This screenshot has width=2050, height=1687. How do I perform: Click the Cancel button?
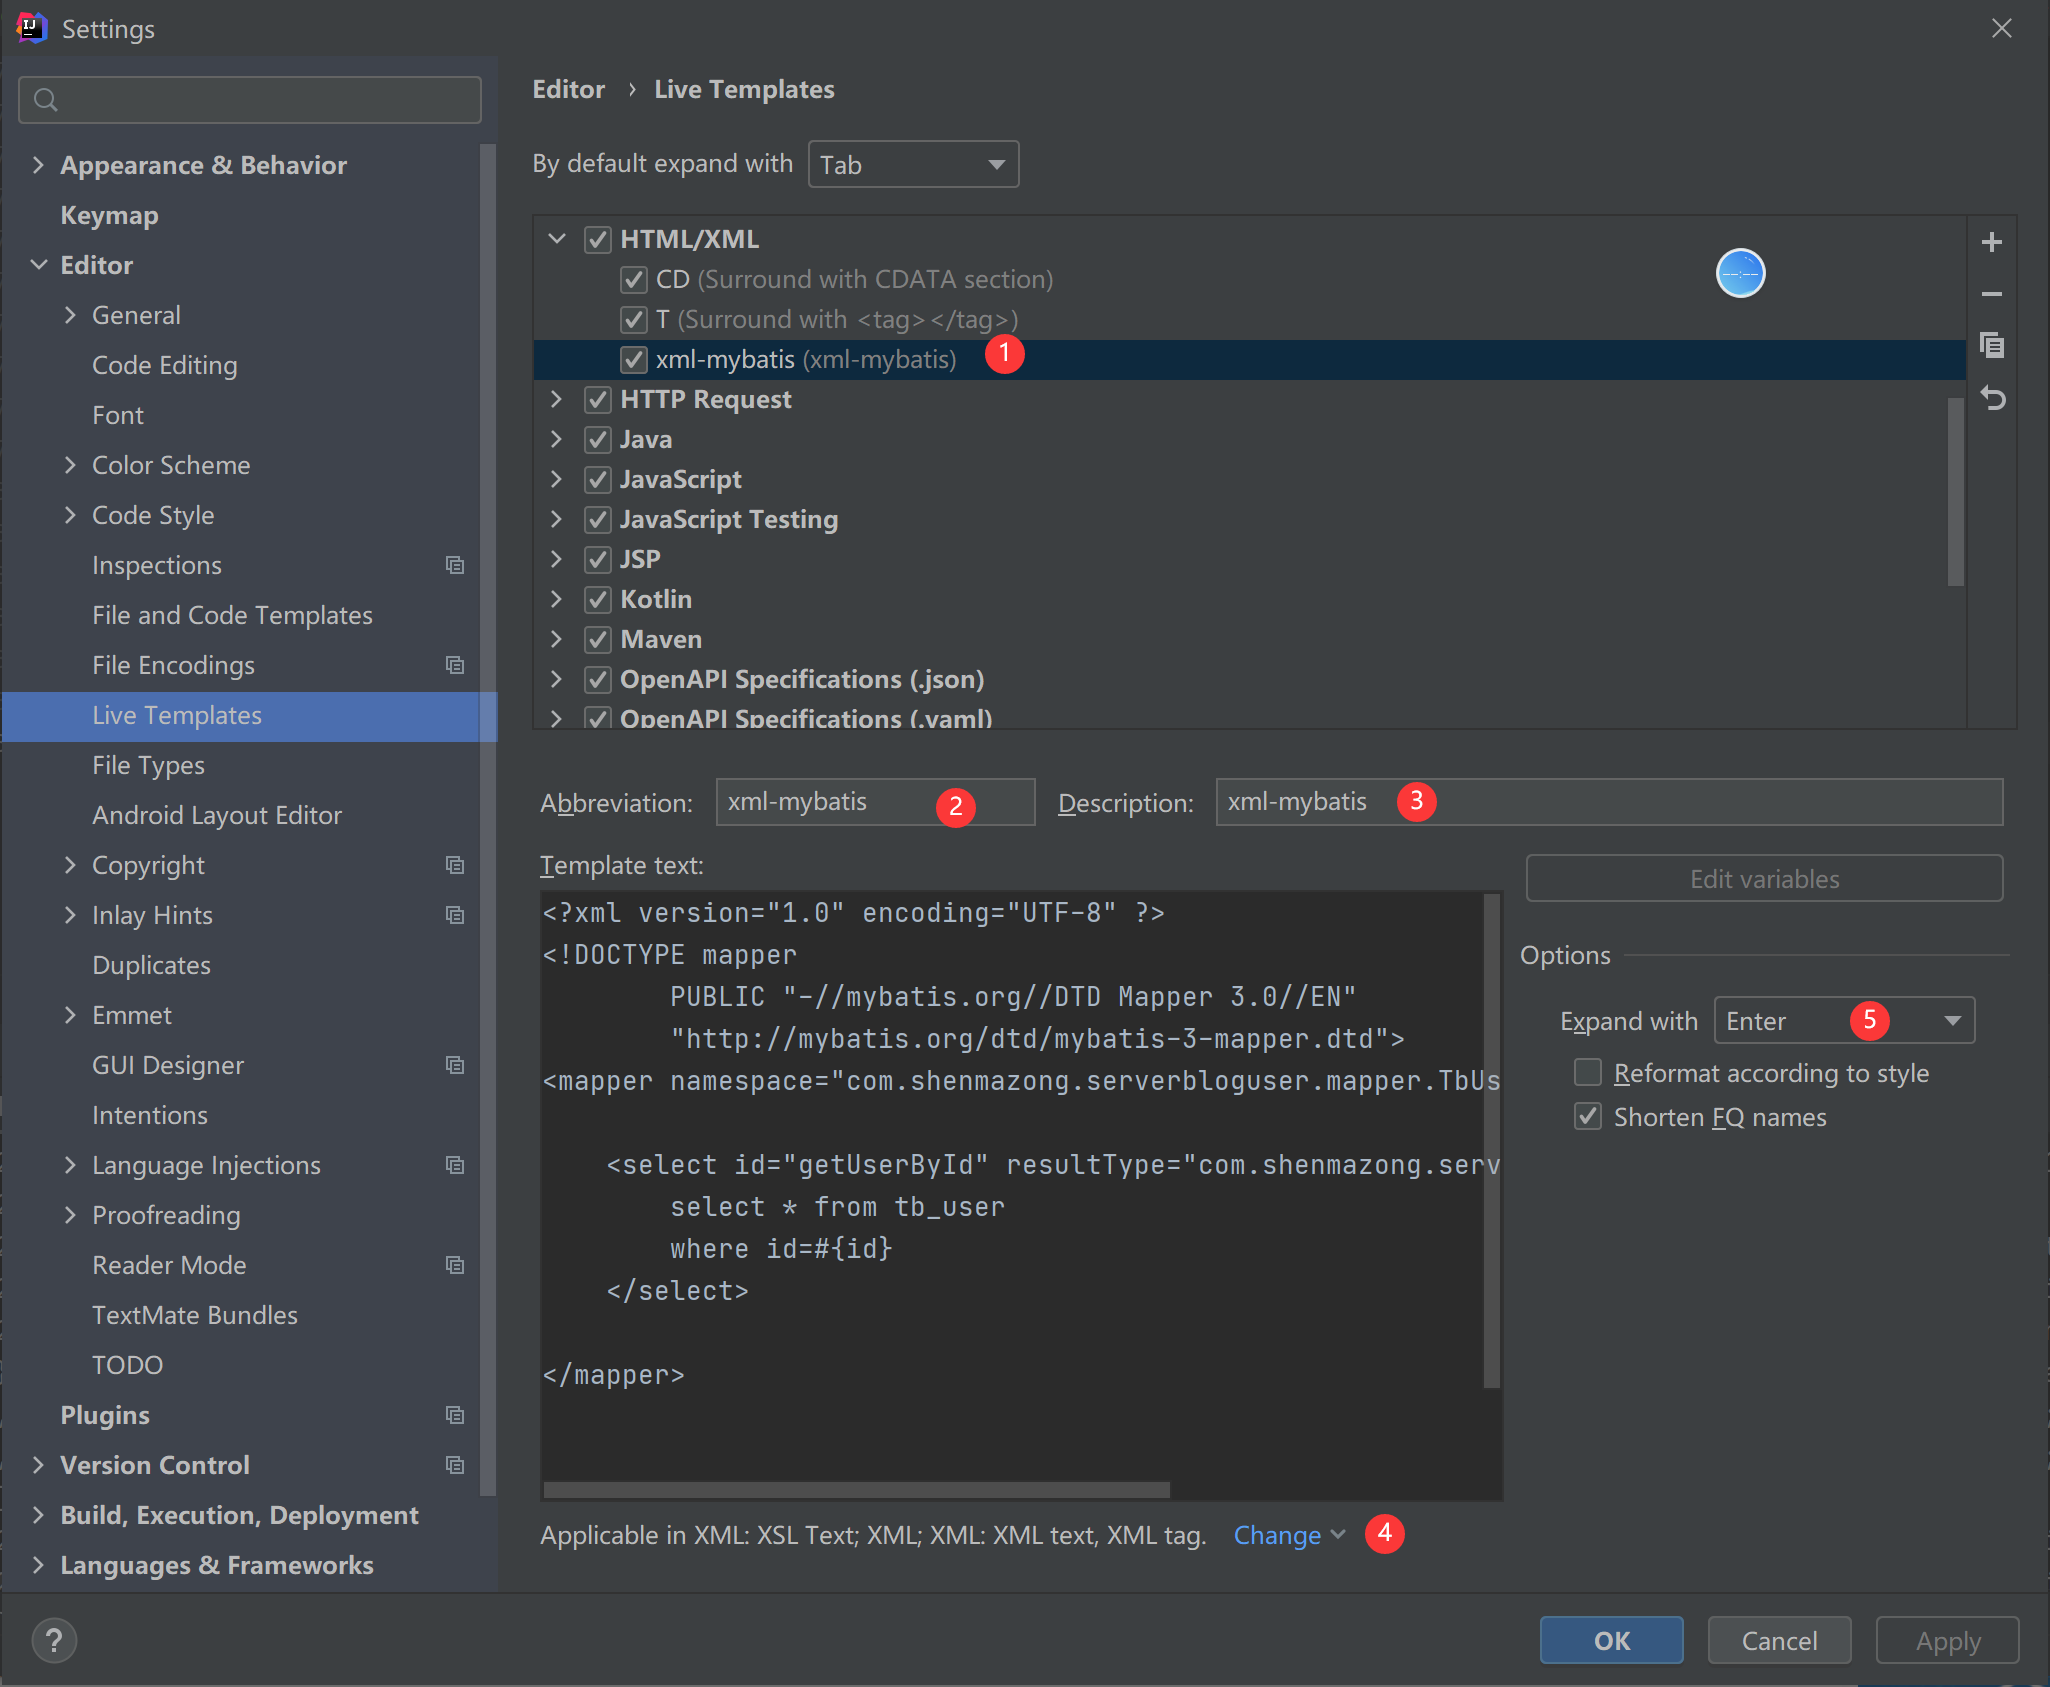[x=1779, y=1640]
